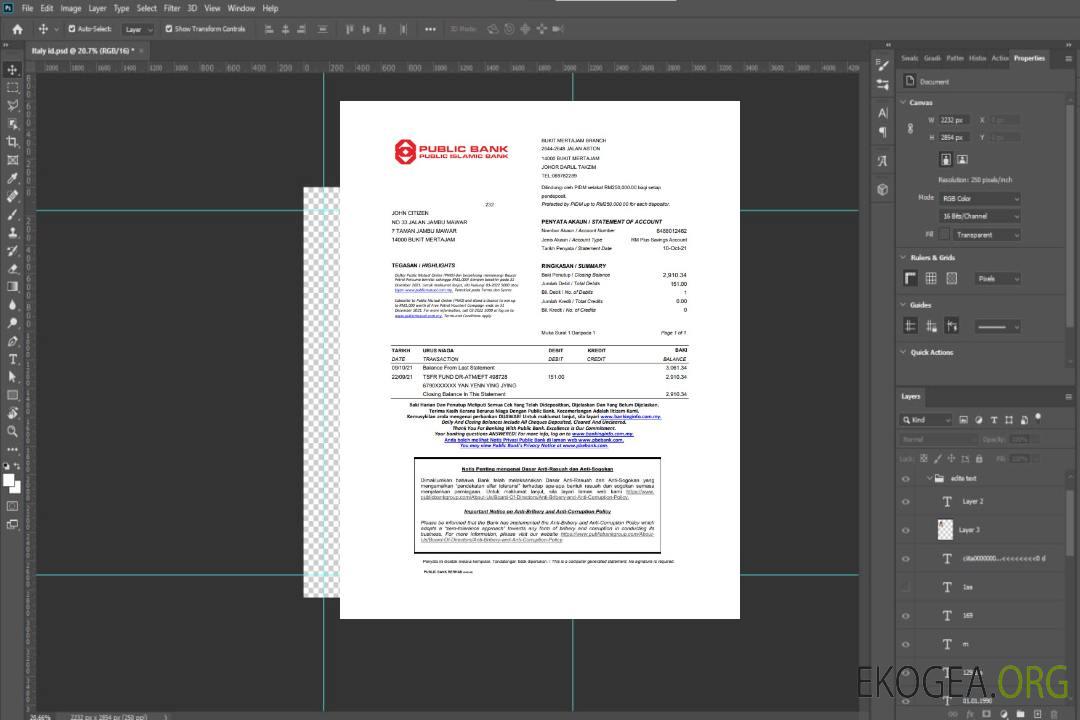
Task: Open the Character panel icon
Action: pos(882,113)
